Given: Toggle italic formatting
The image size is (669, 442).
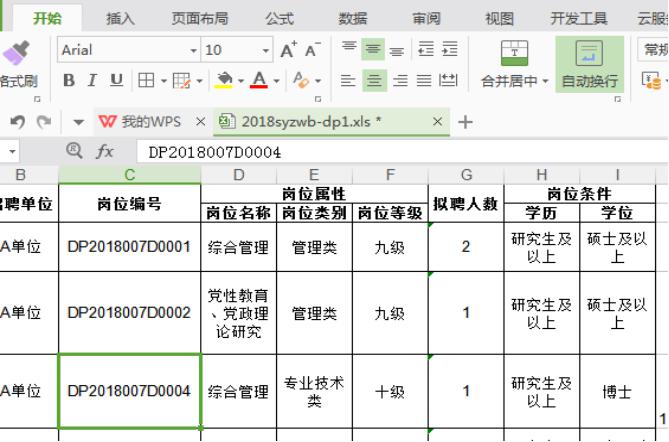Looking at the screenshot, I should point(92,81).
